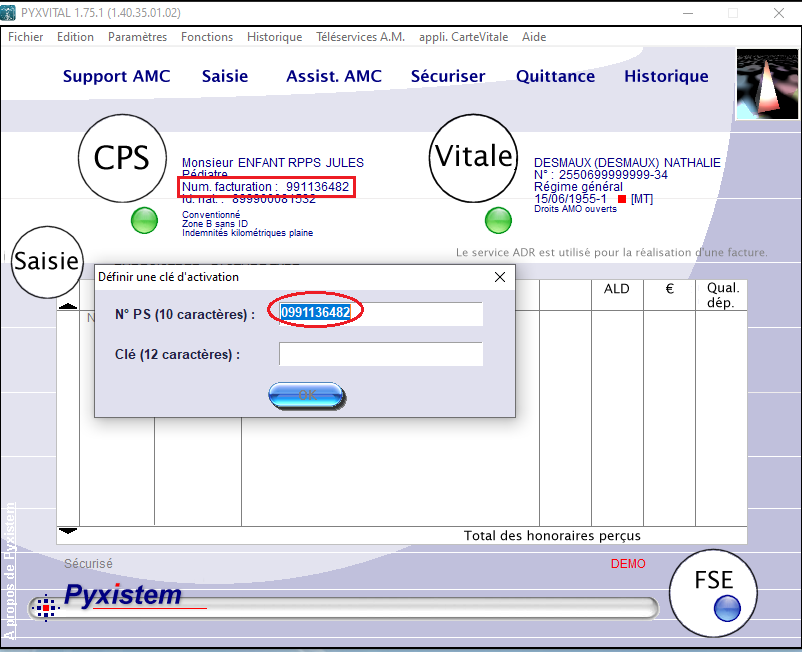
Task: Click the blue indicator inside FSE button
Action: coord(727,609)
